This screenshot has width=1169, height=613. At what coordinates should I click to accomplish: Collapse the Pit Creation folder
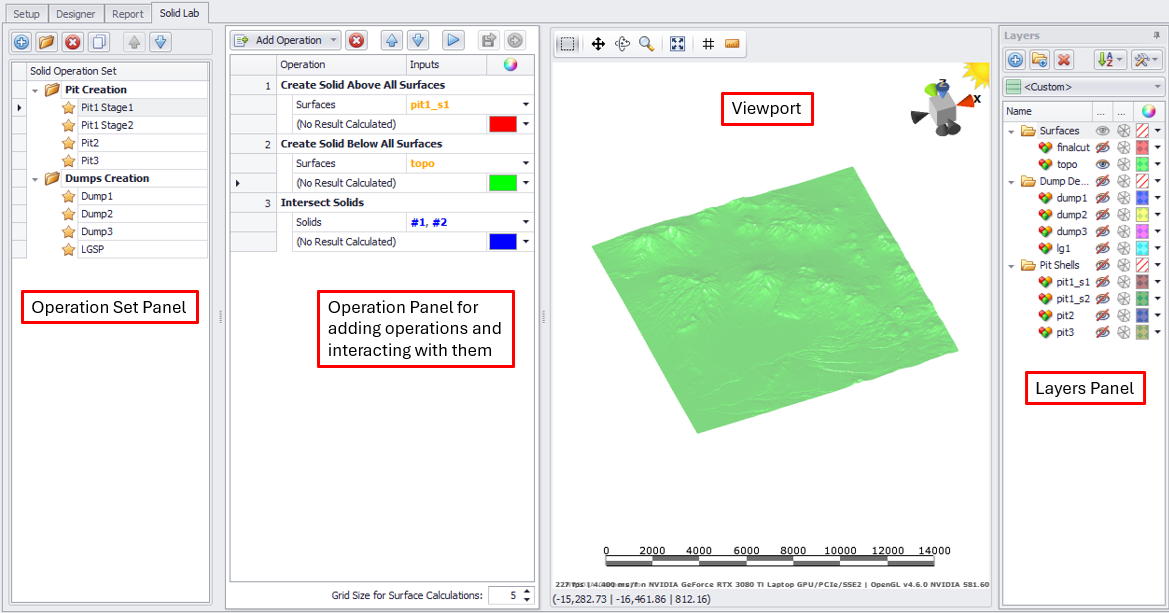pos(35,90)
